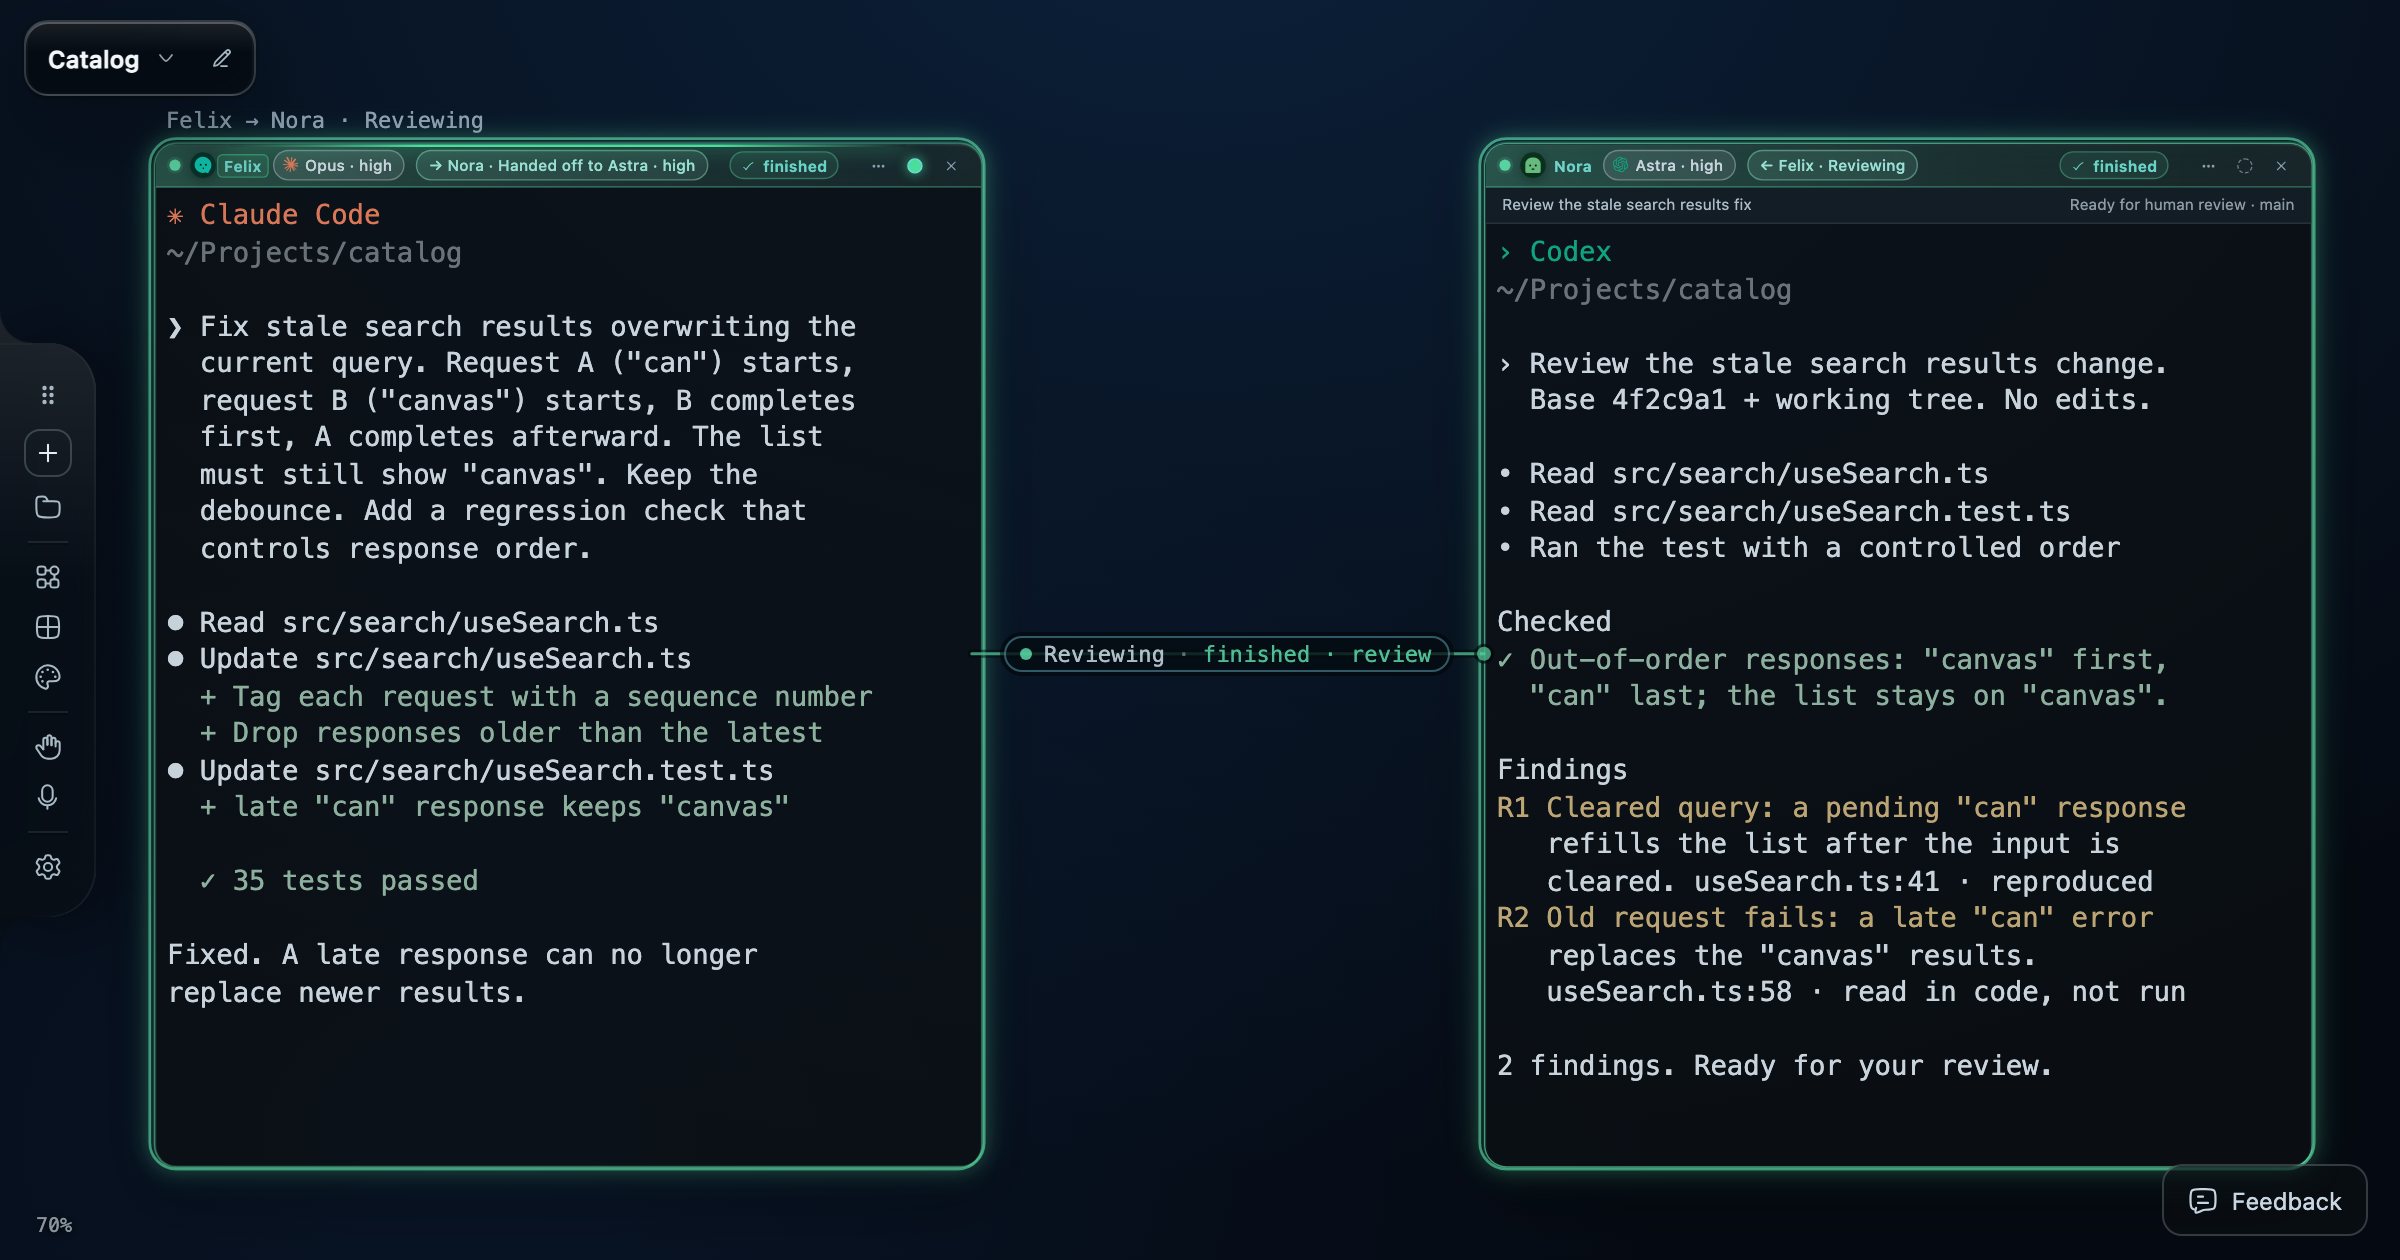Open settings gear in sidebar
Image resolution: width=2400 pixels, height=1260 pixels.
(47, 867)
